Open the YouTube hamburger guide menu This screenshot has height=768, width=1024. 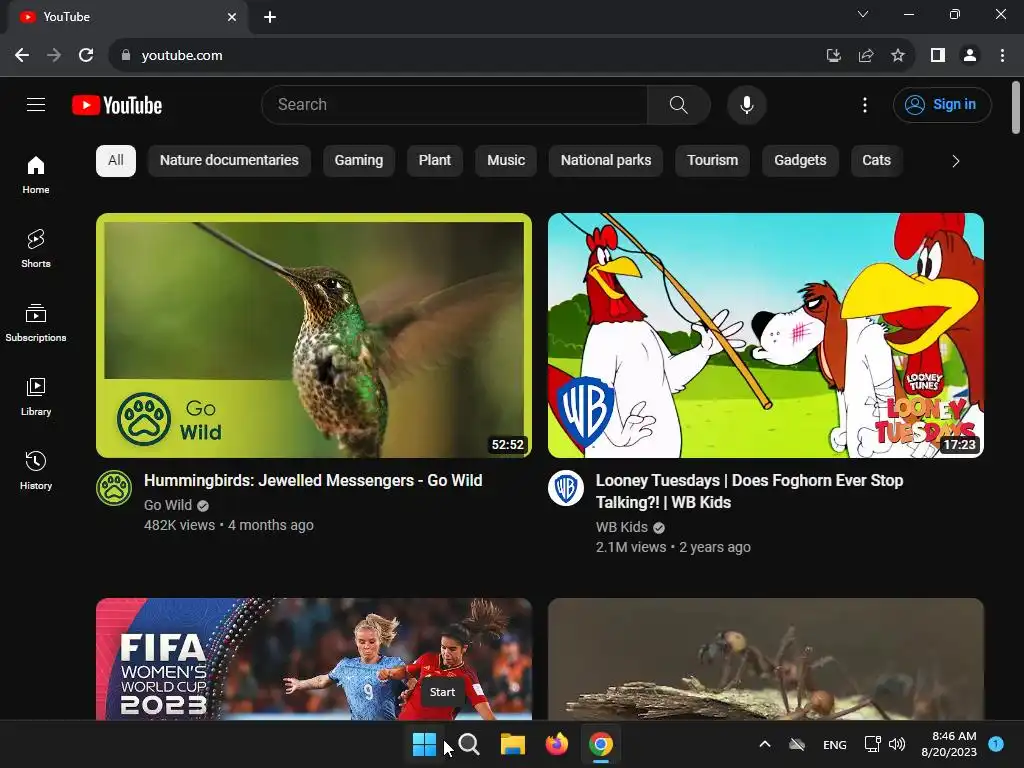[x=36, y=104]
